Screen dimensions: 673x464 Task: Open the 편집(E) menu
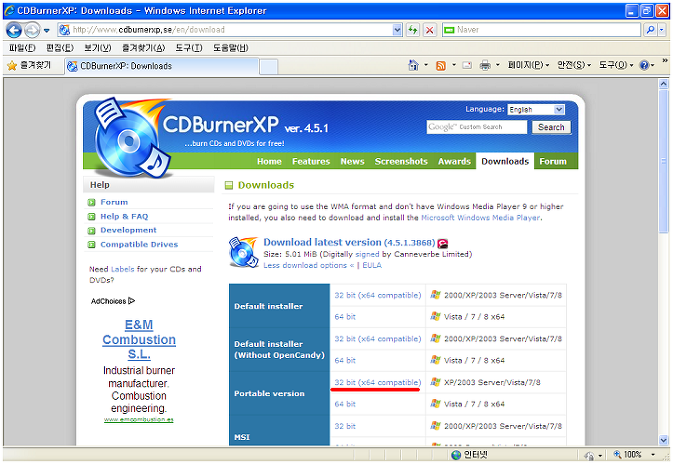[x=60, y=48]
